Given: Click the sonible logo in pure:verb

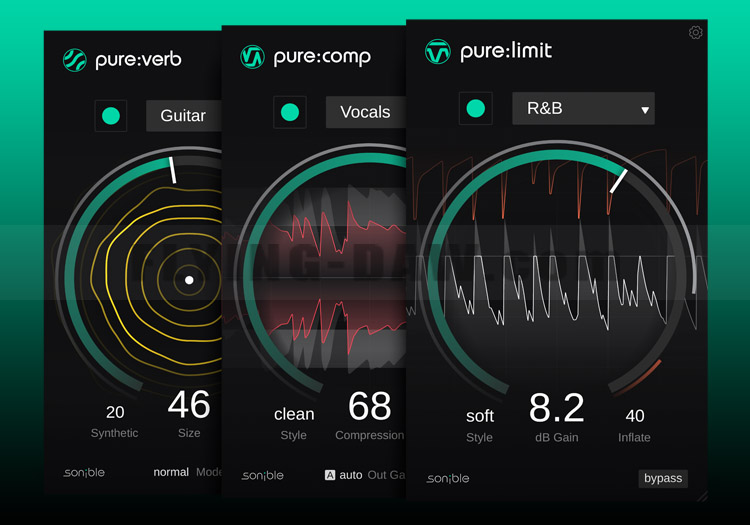Looking at the screenshot, I should tap(84, 472).
